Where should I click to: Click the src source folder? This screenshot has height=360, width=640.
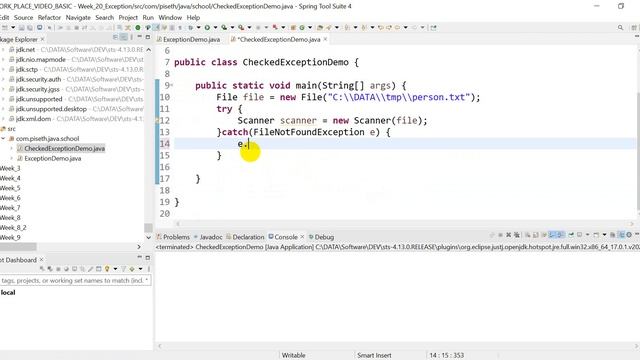(x=11, y=129)
